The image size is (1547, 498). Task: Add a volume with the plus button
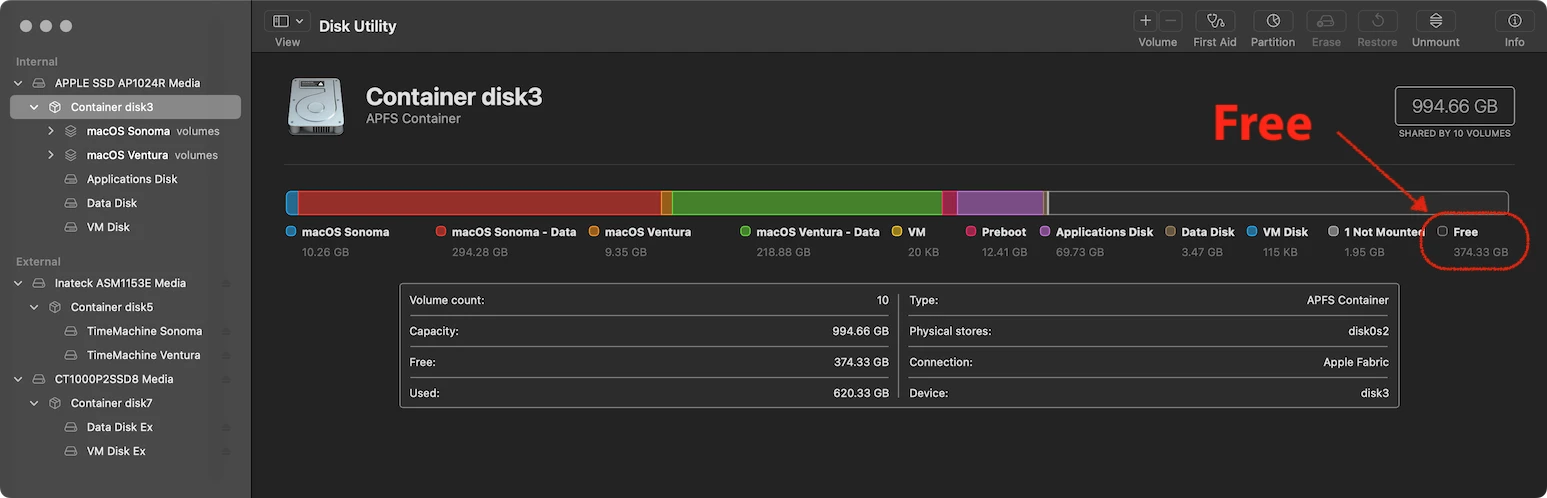1145,21
